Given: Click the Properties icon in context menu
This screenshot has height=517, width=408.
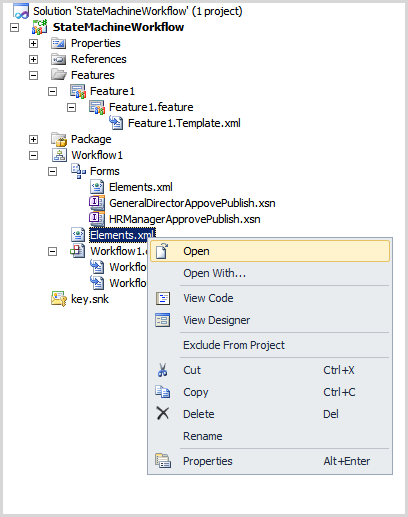Looking at the screenshot, I should (163, 461).
